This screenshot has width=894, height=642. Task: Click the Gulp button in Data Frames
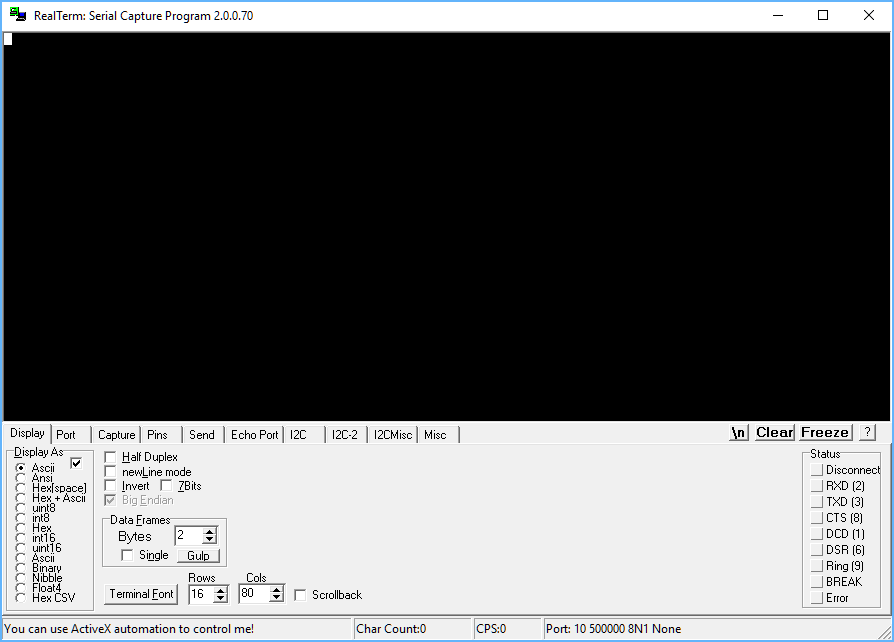198,556
